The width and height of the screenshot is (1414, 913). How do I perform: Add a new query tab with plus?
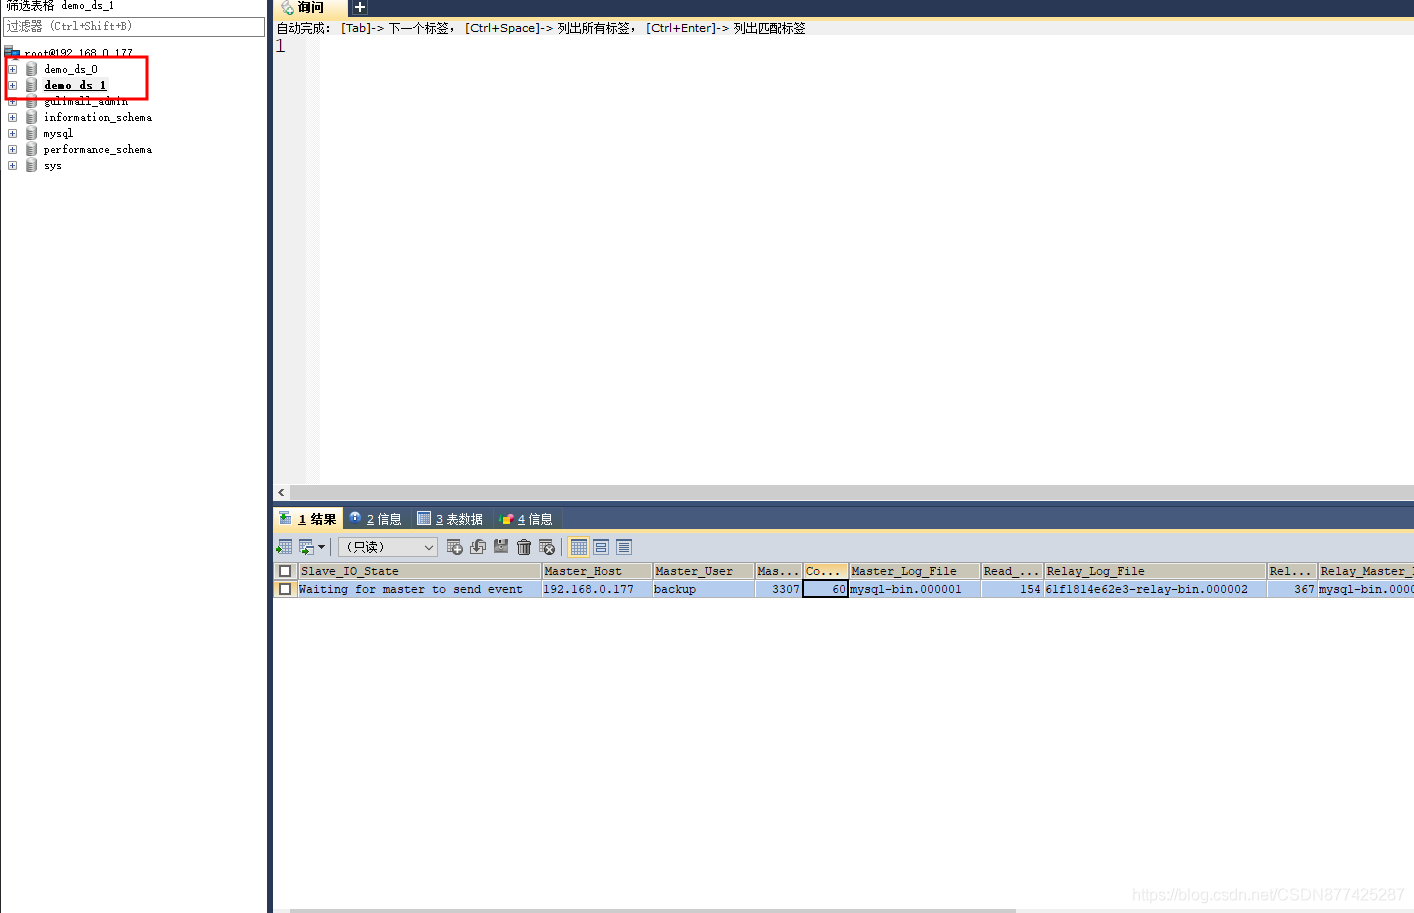click(x=360, y=8)
